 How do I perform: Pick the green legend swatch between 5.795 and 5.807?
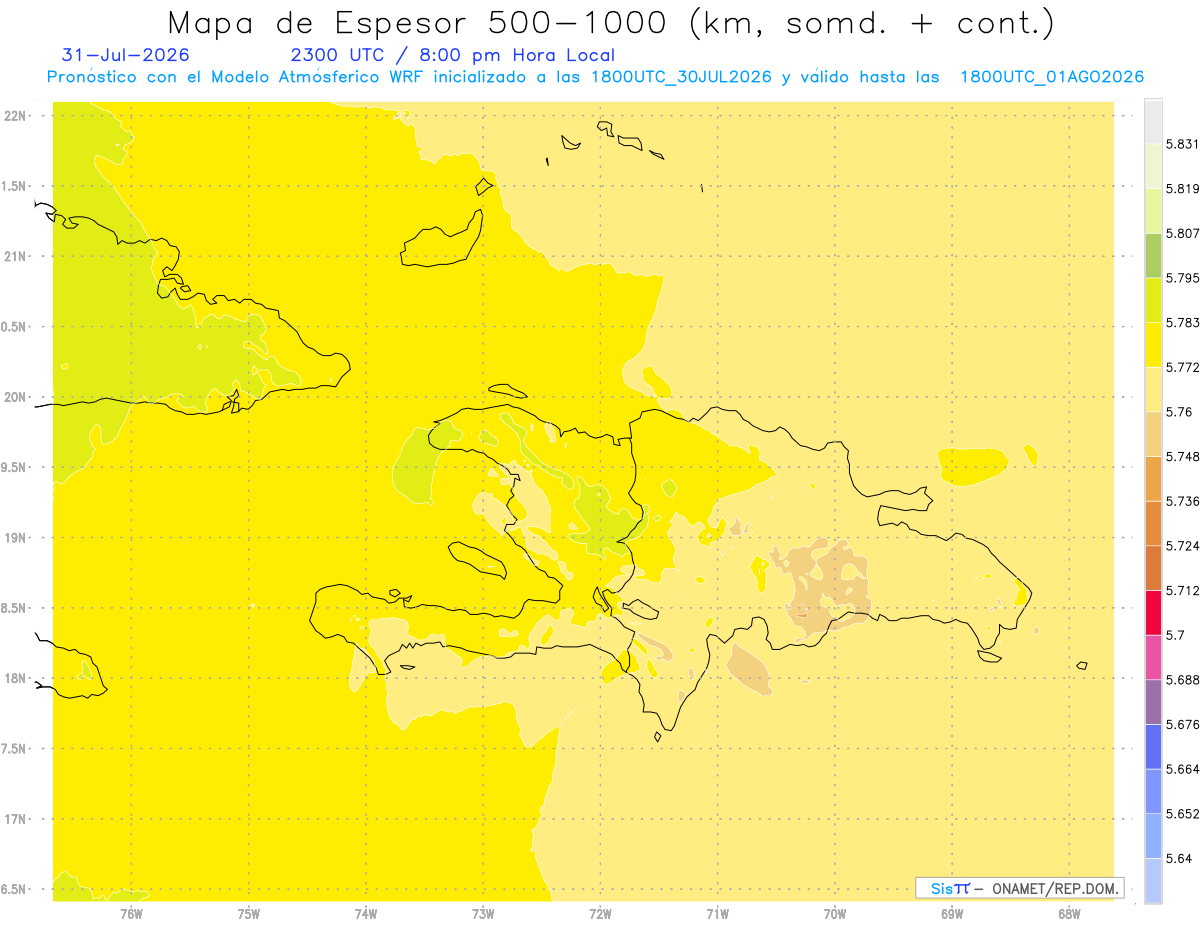coord(1153,256)
